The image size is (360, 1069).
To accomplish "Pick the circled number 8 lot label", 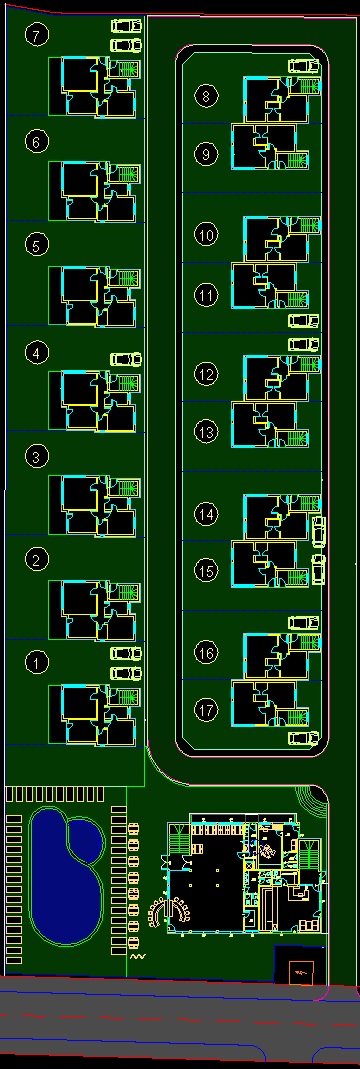I will 207,96.
